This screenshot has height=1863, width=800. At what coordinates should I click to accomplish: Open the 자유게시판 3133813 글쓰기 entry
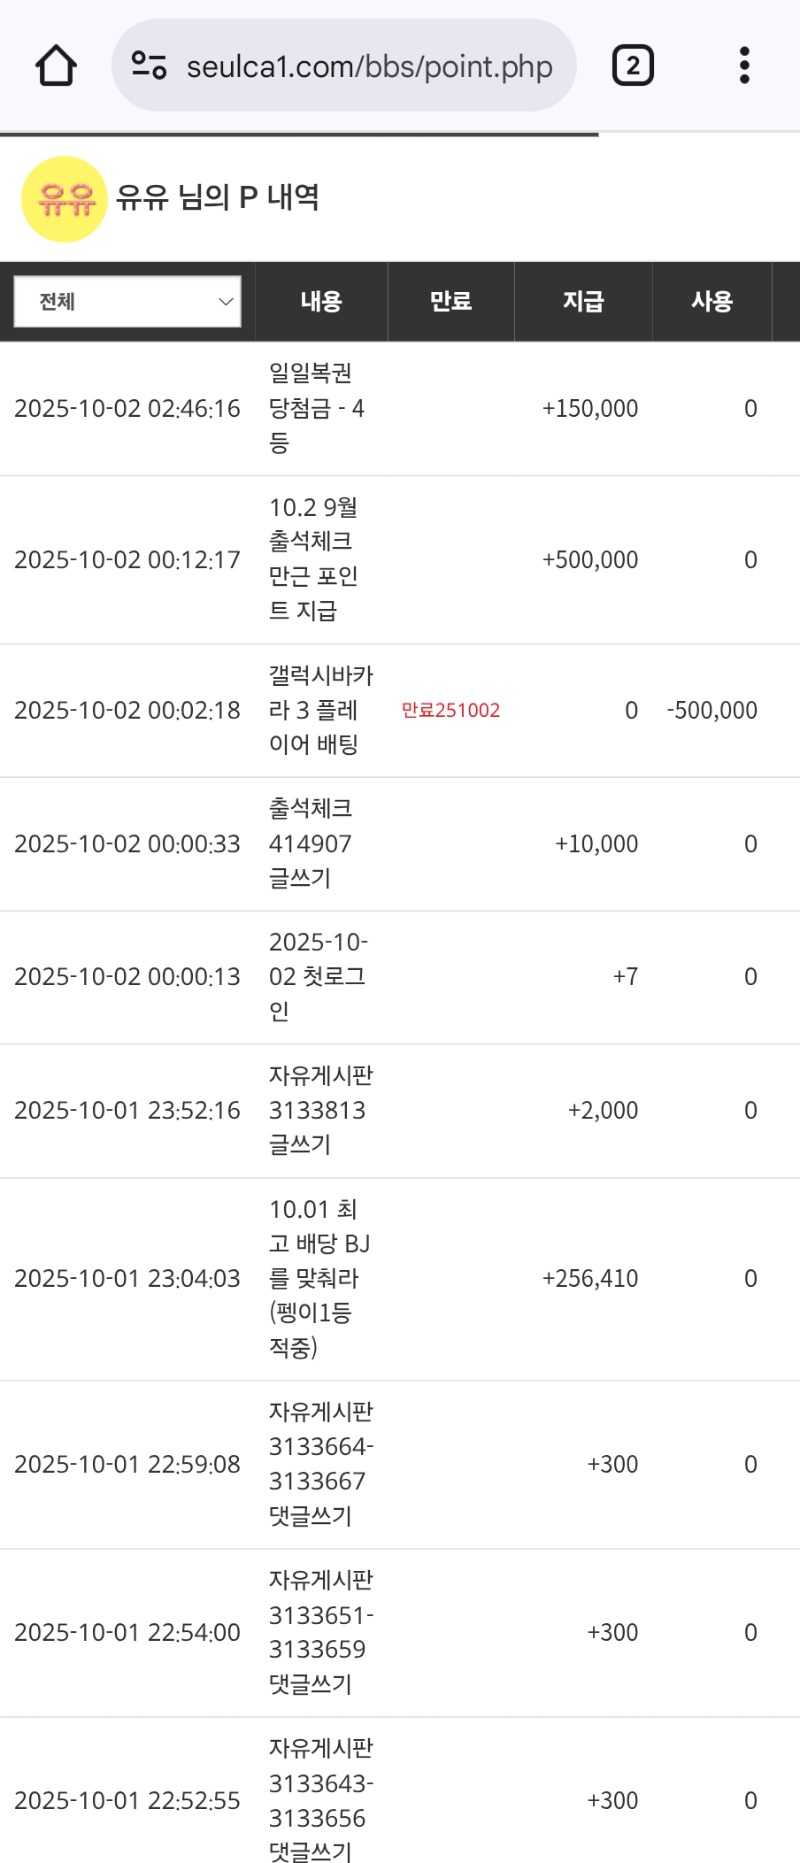[320, 1110]
